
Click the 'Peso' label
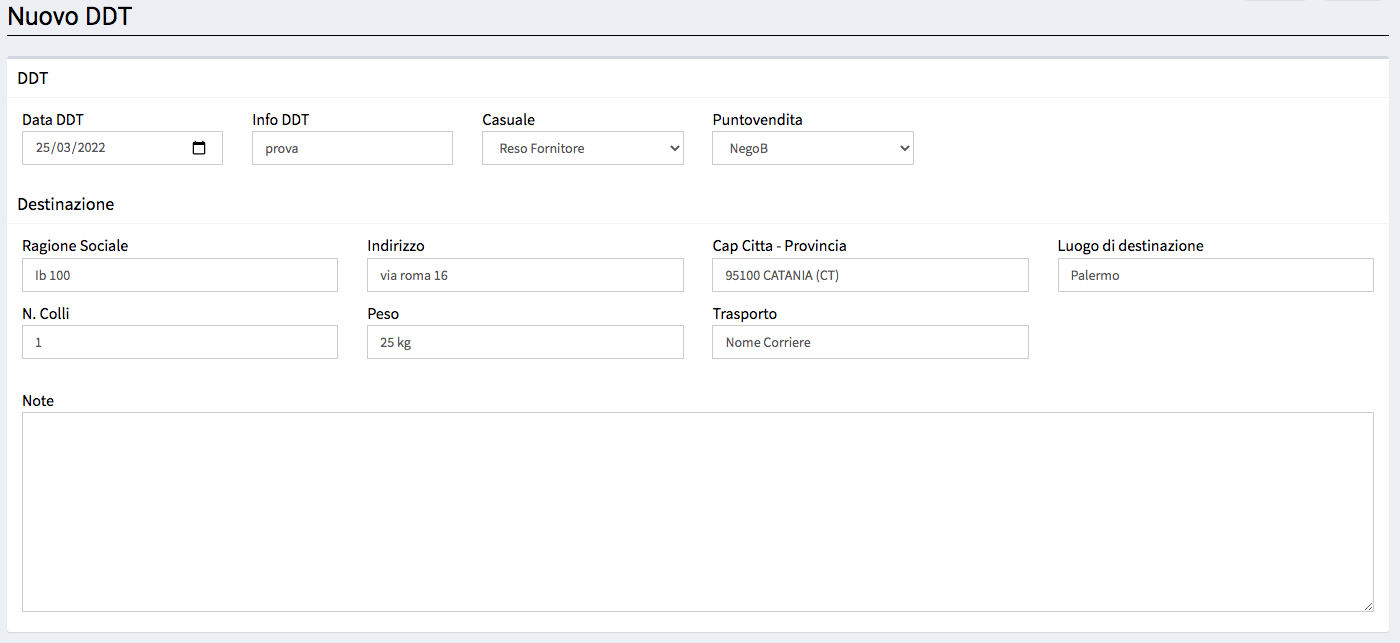click(x=383, y=314)
